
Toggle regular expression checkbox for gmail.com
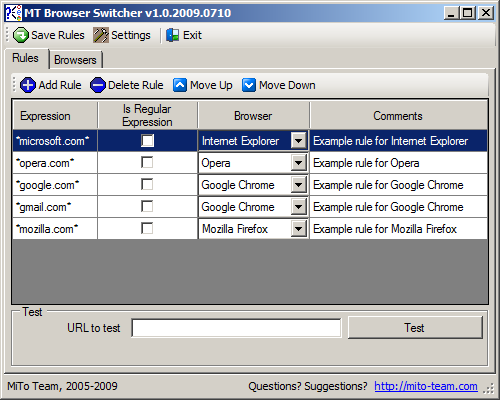click(x=147, y=207)
